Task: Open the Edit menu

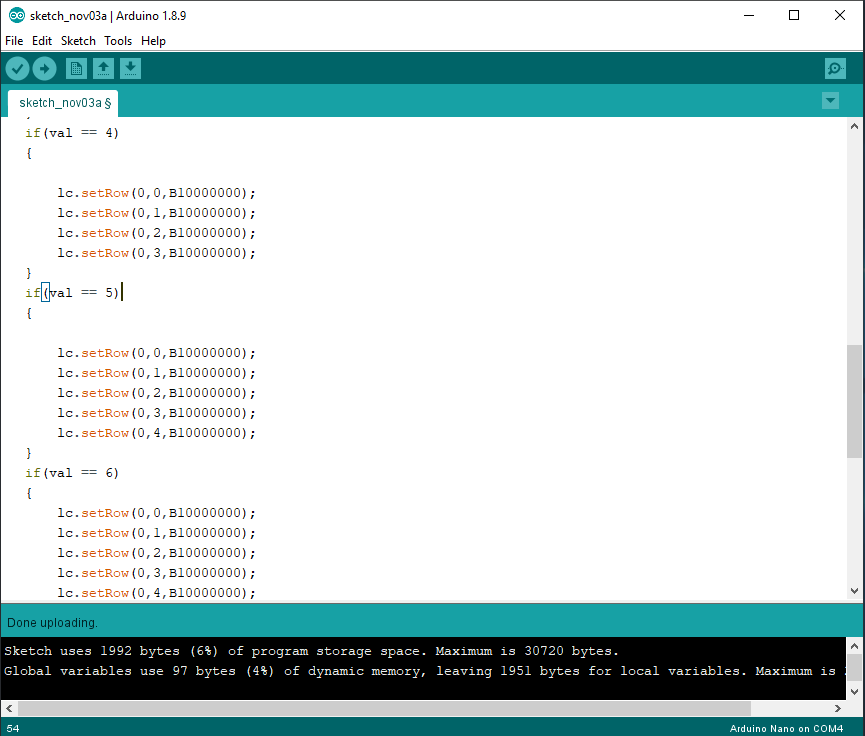Action: click(x=41, y=41)
